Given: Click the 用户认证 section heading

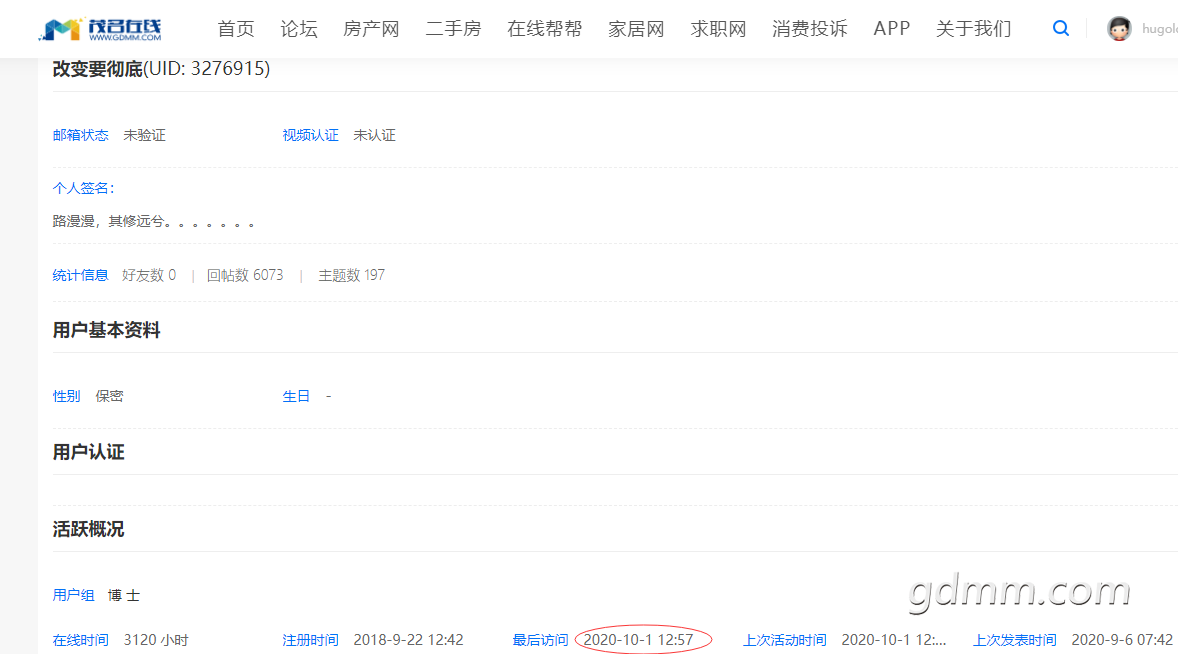Looking at the screenshot, I should click(x=89, y=452).
